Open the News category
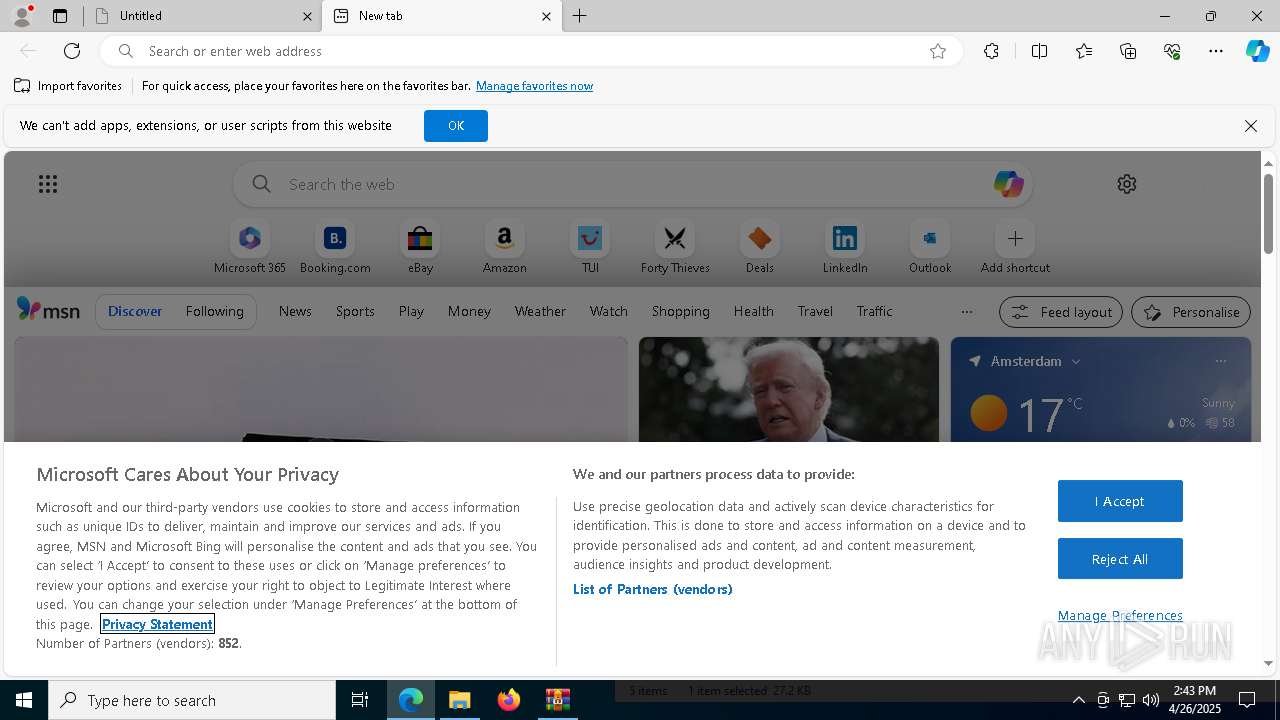The image size is (1280, 720). pyautogui.click(x=295, y=311)
